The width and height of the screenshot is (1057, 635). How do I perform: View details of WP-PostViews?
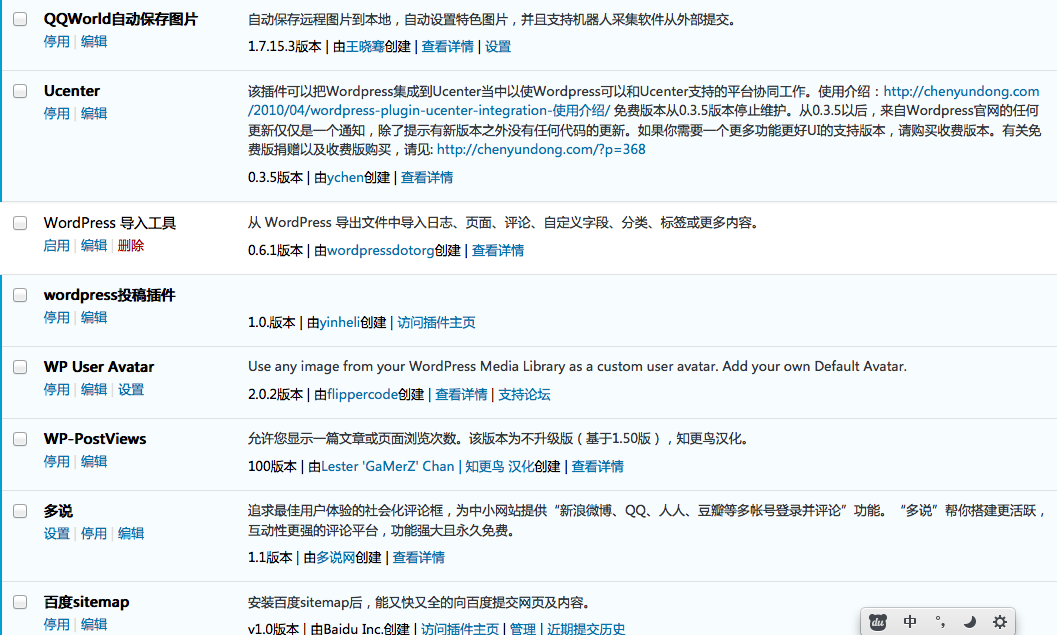coord(597,466)
